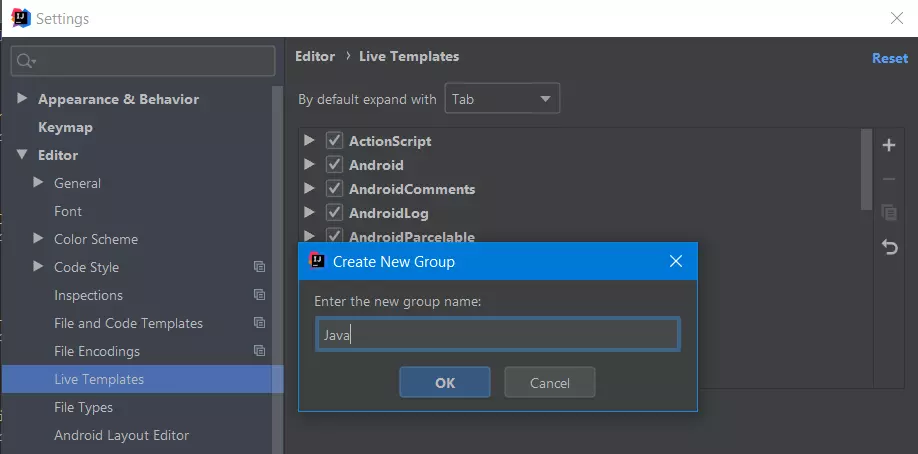The width and height of the screenshot is (918, 454).
Task: Expand the Android template group
Action: point(309,165)
